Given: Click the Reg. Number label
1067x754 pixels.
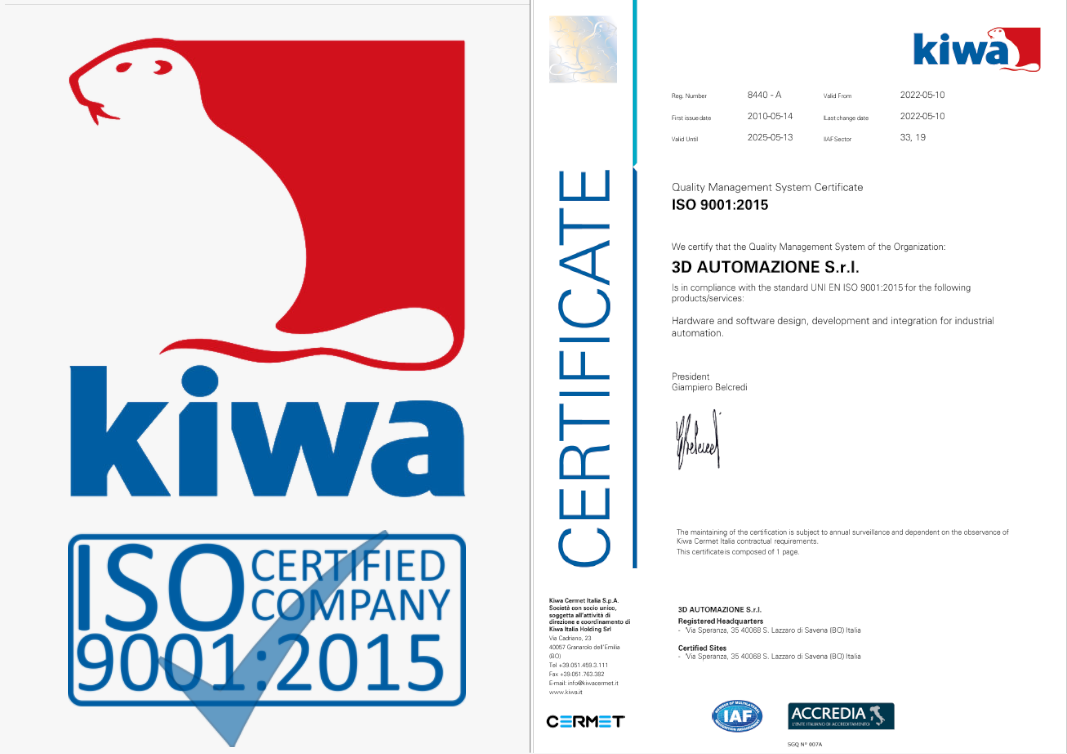Looking at the screenshot, I should point(689,96).
